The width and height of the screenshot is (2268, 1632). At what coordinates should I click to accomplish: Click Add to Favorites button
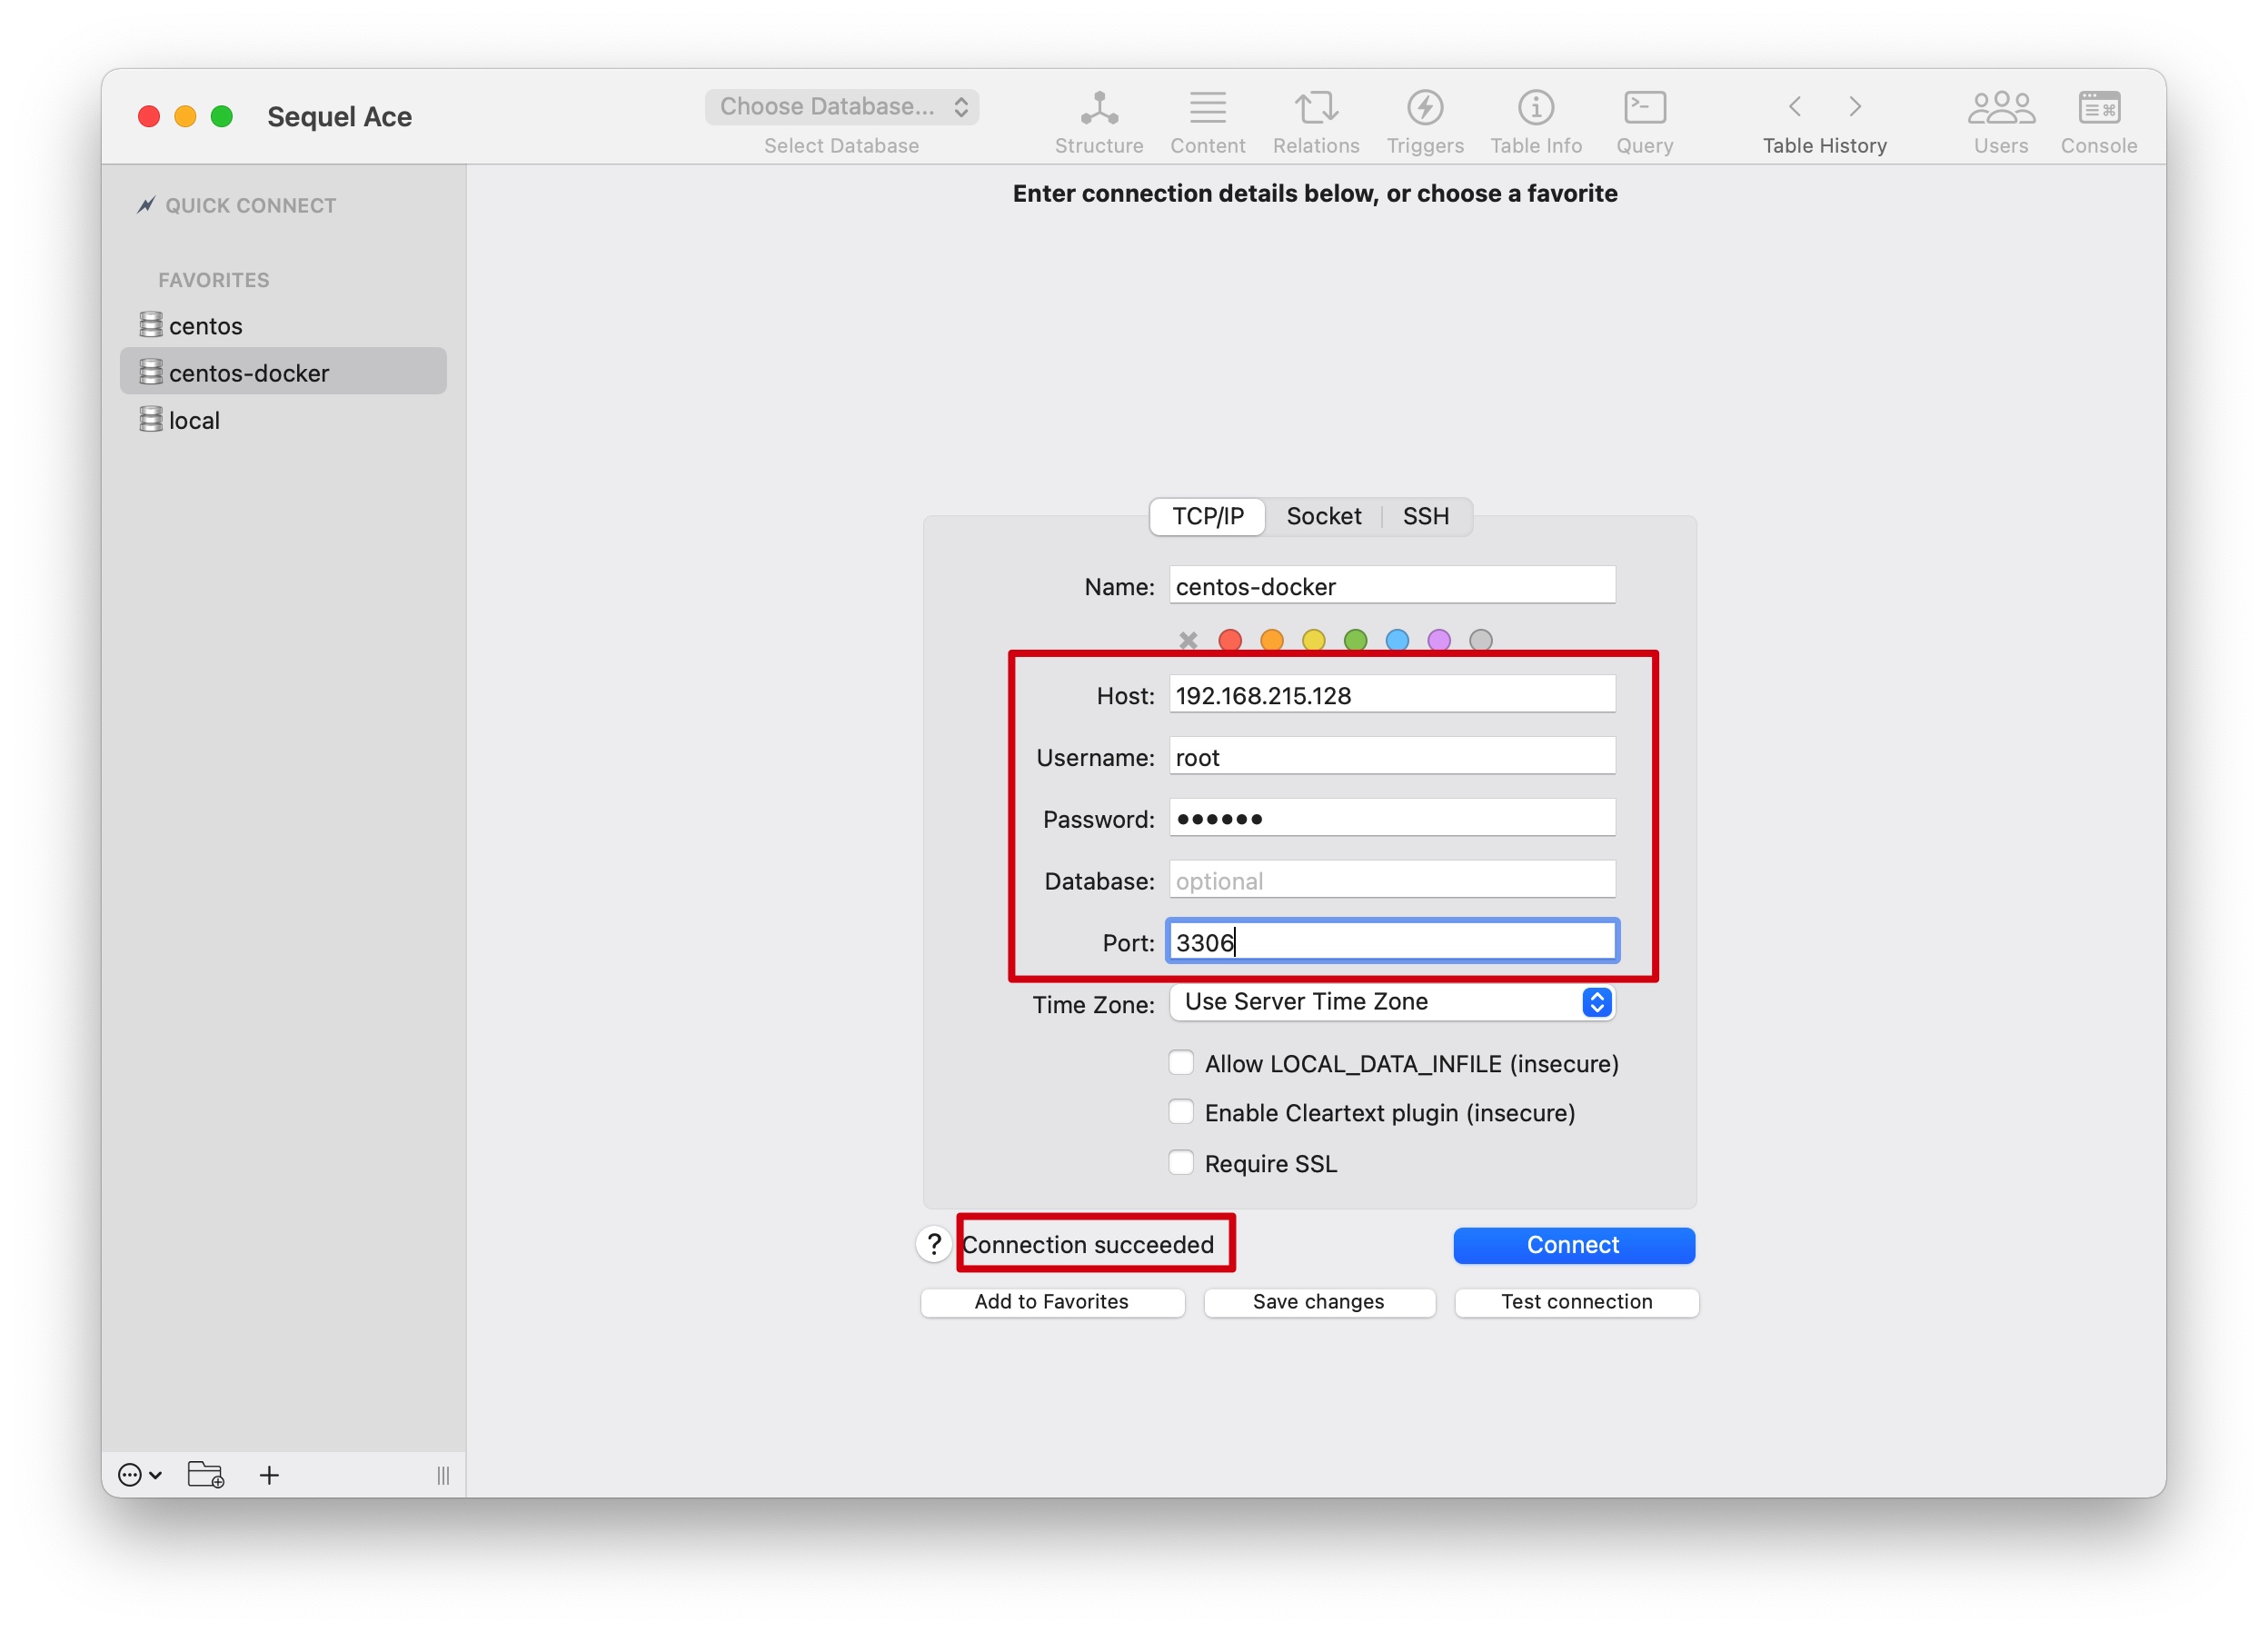point(1052,1302)
